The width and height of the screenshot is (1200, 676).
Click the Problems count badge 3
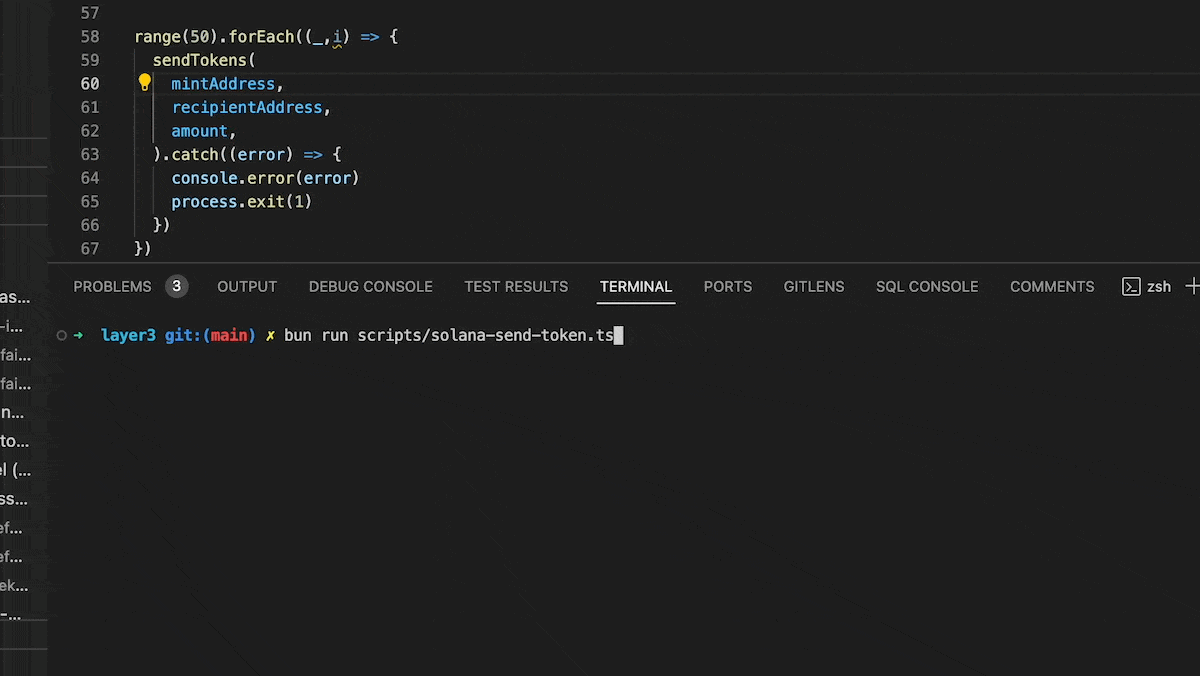tap(177, 286)
